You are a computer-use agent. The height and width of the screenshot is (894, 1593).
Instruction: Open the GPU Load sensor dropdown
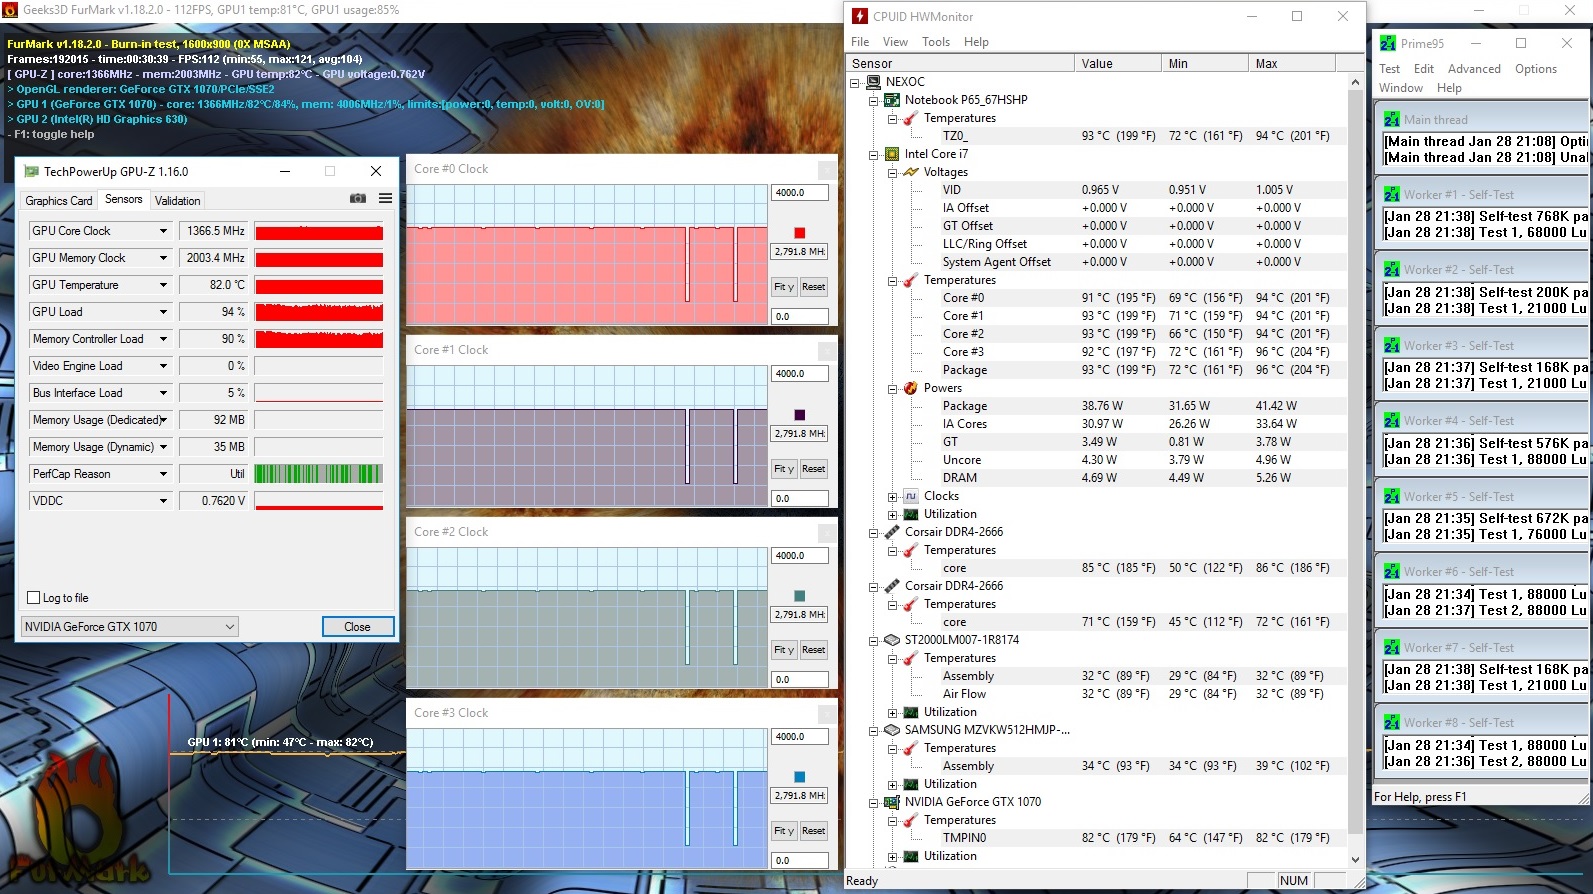point(163,312)
